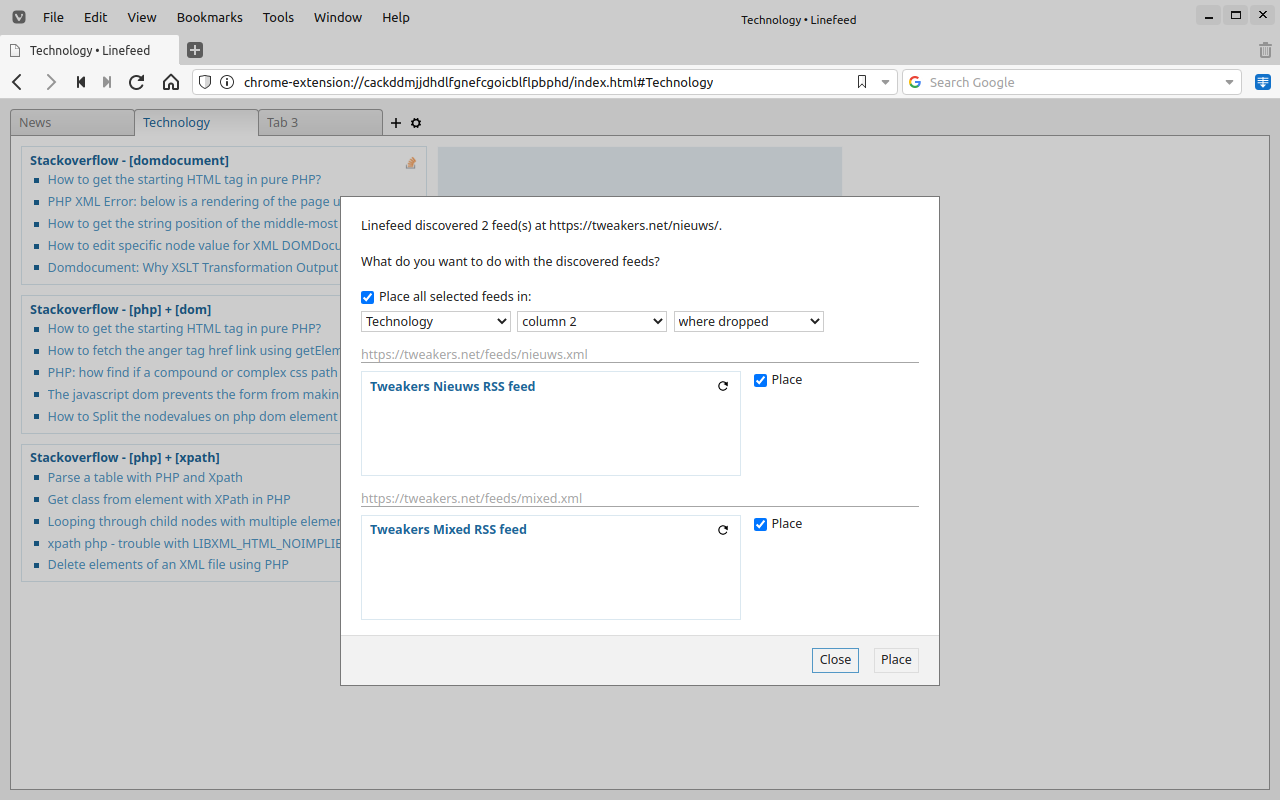Select the 'Technology • Linefeed' browser tab
The image size is (1280, 800).
(90, 50)
